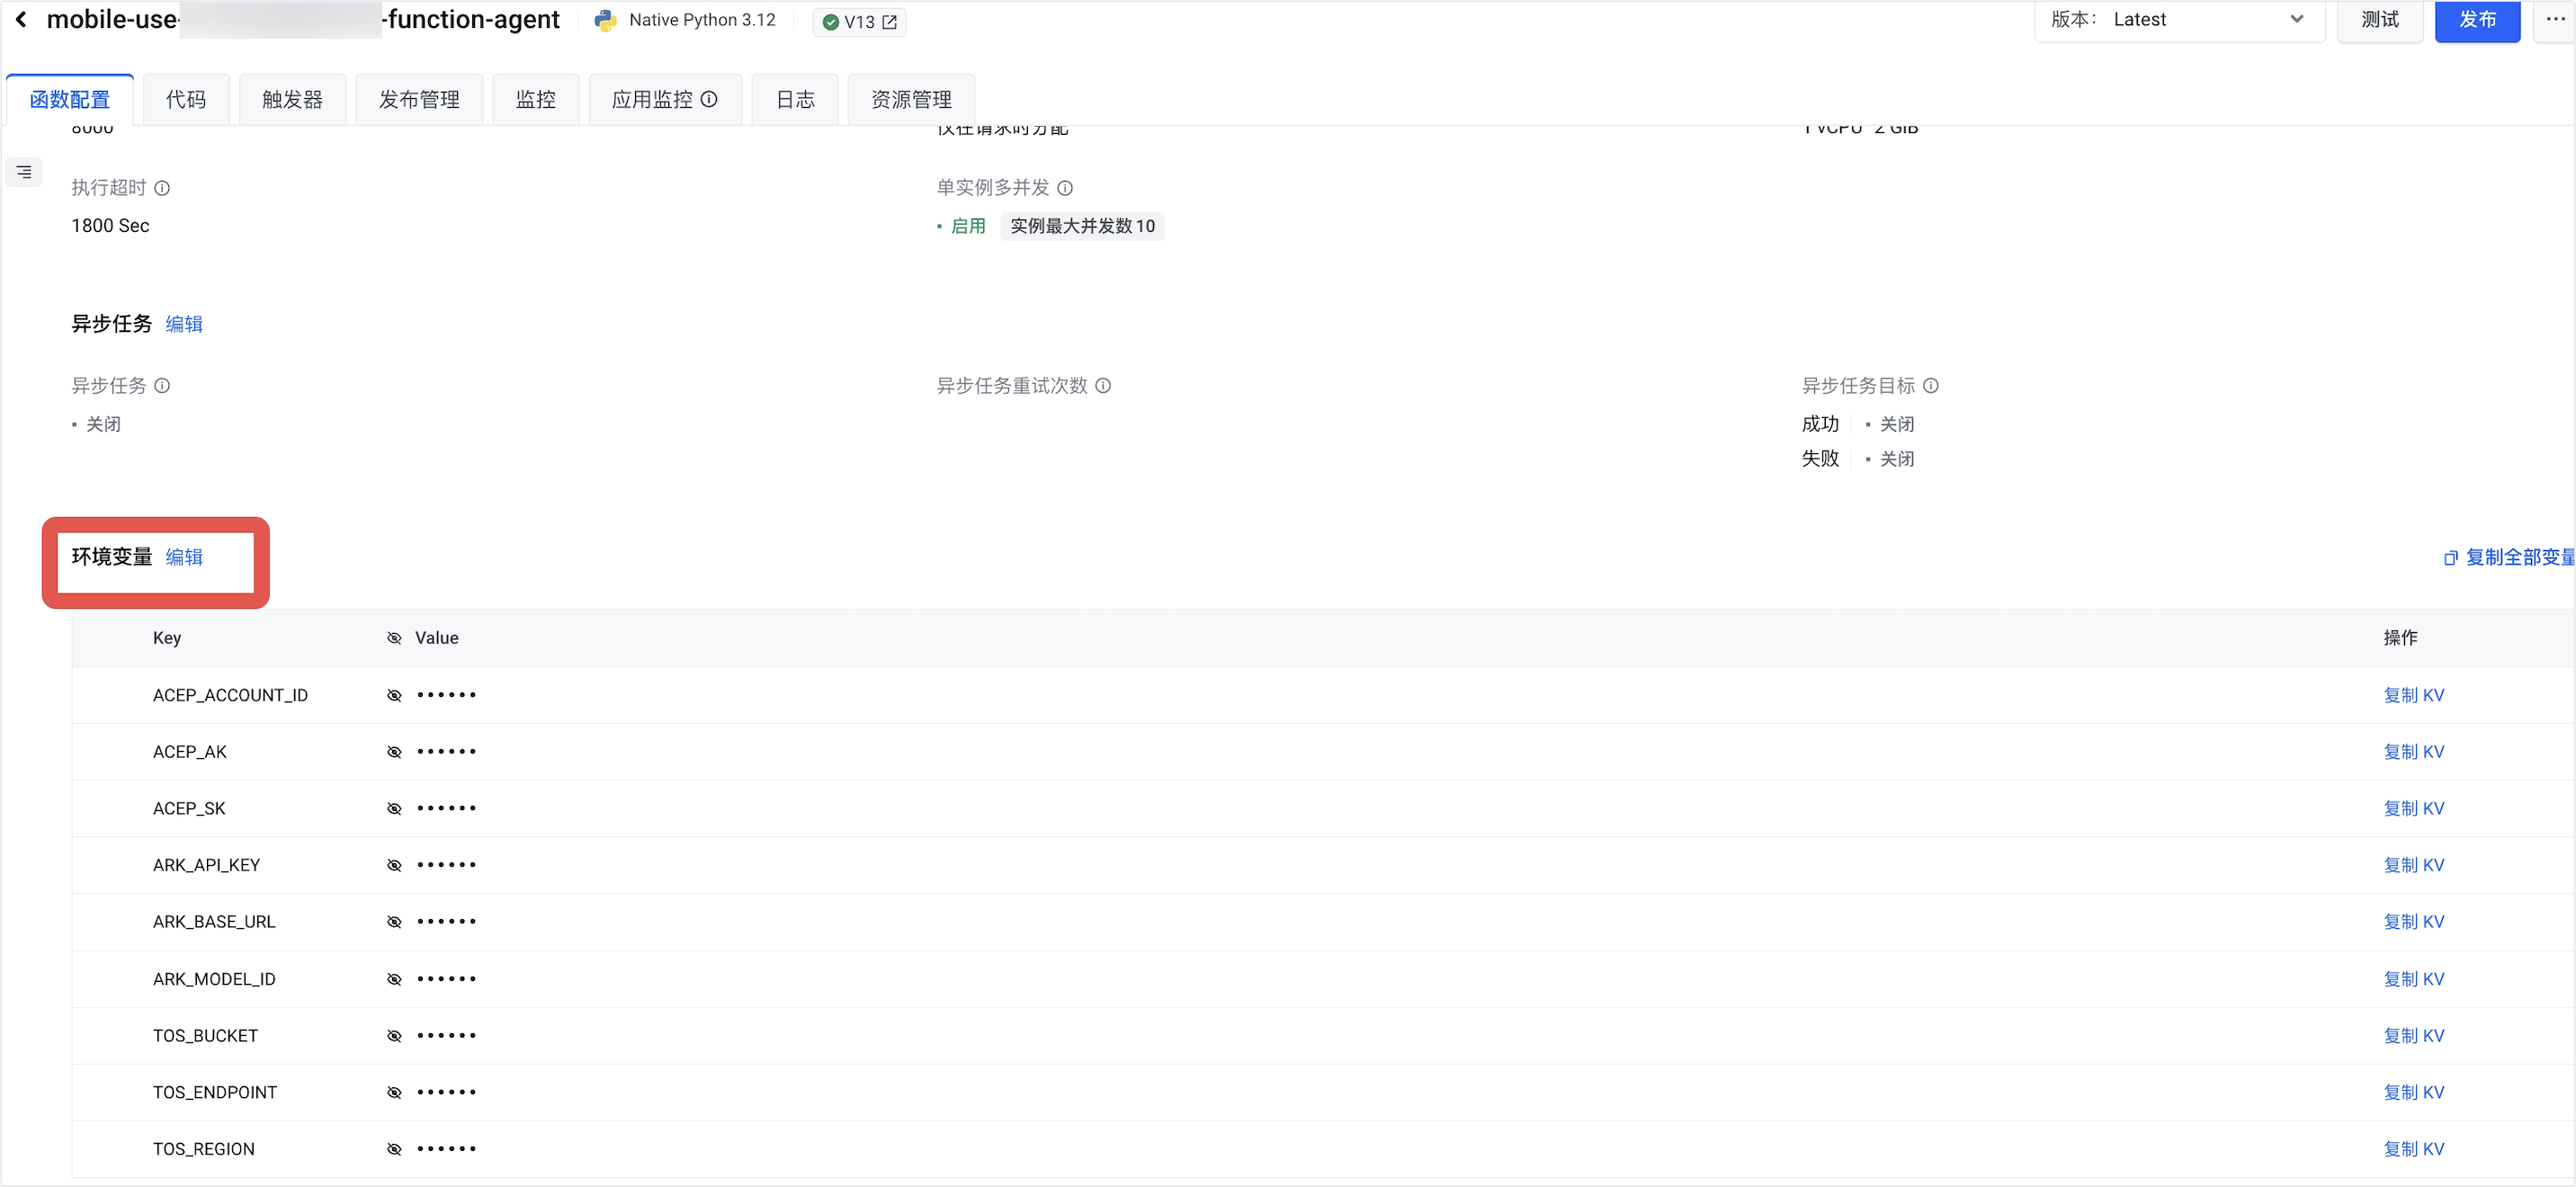The image size is (2576, 1187).
Task: Open the 版本 Latest dropdown
Action: (x=2180, y=20)
